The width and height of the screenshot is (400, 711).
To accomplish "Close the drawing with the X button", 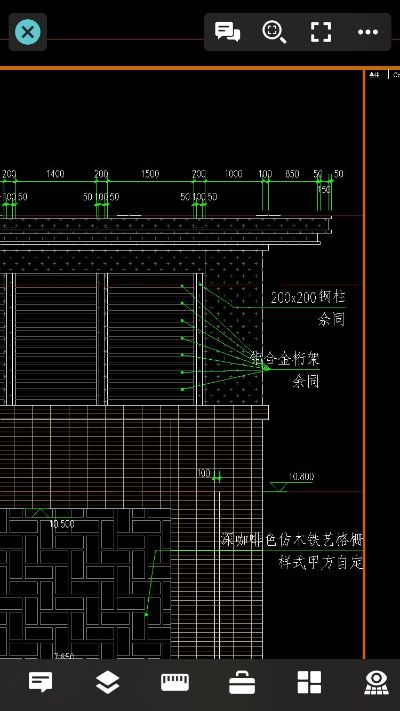I will (x=28, y=32).
